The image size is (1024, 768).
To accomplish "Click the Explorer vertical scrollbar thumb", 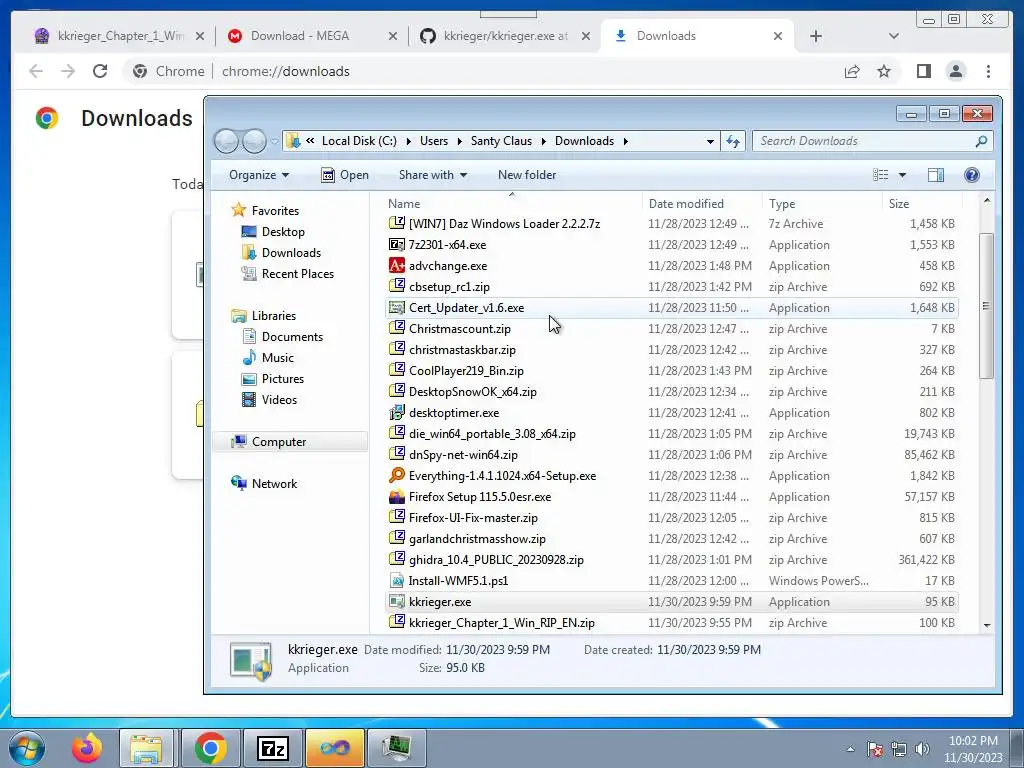I will pyautogui.click(x=986, y=306).
